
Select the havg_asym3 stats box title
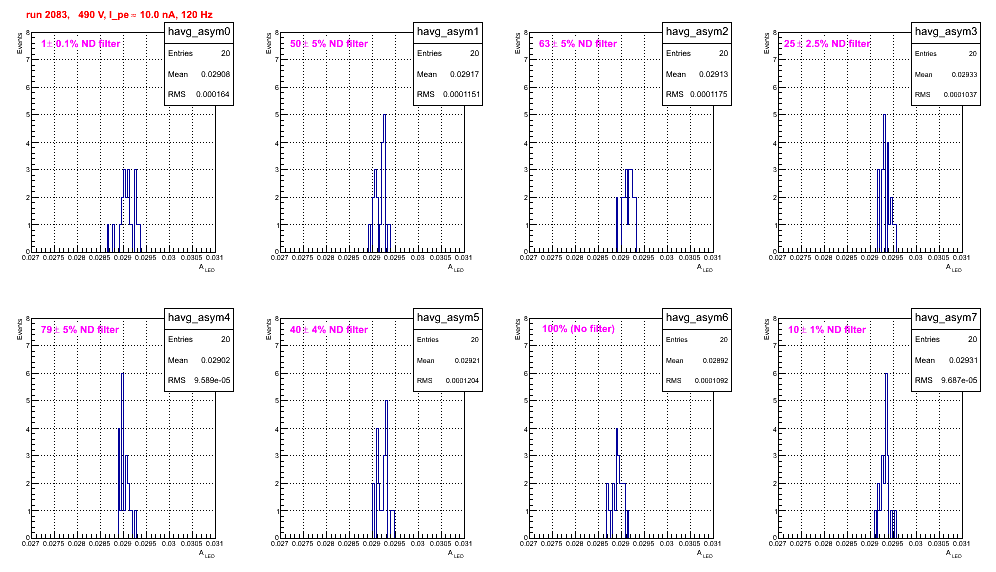click(946, 31)
